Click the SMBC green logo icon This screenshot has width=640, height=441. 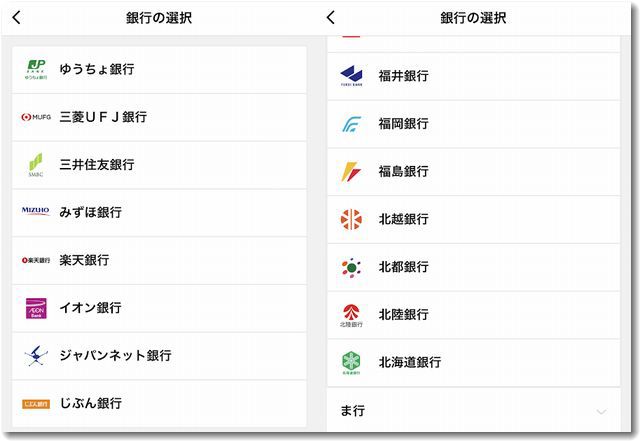click(x=35, y=164)
